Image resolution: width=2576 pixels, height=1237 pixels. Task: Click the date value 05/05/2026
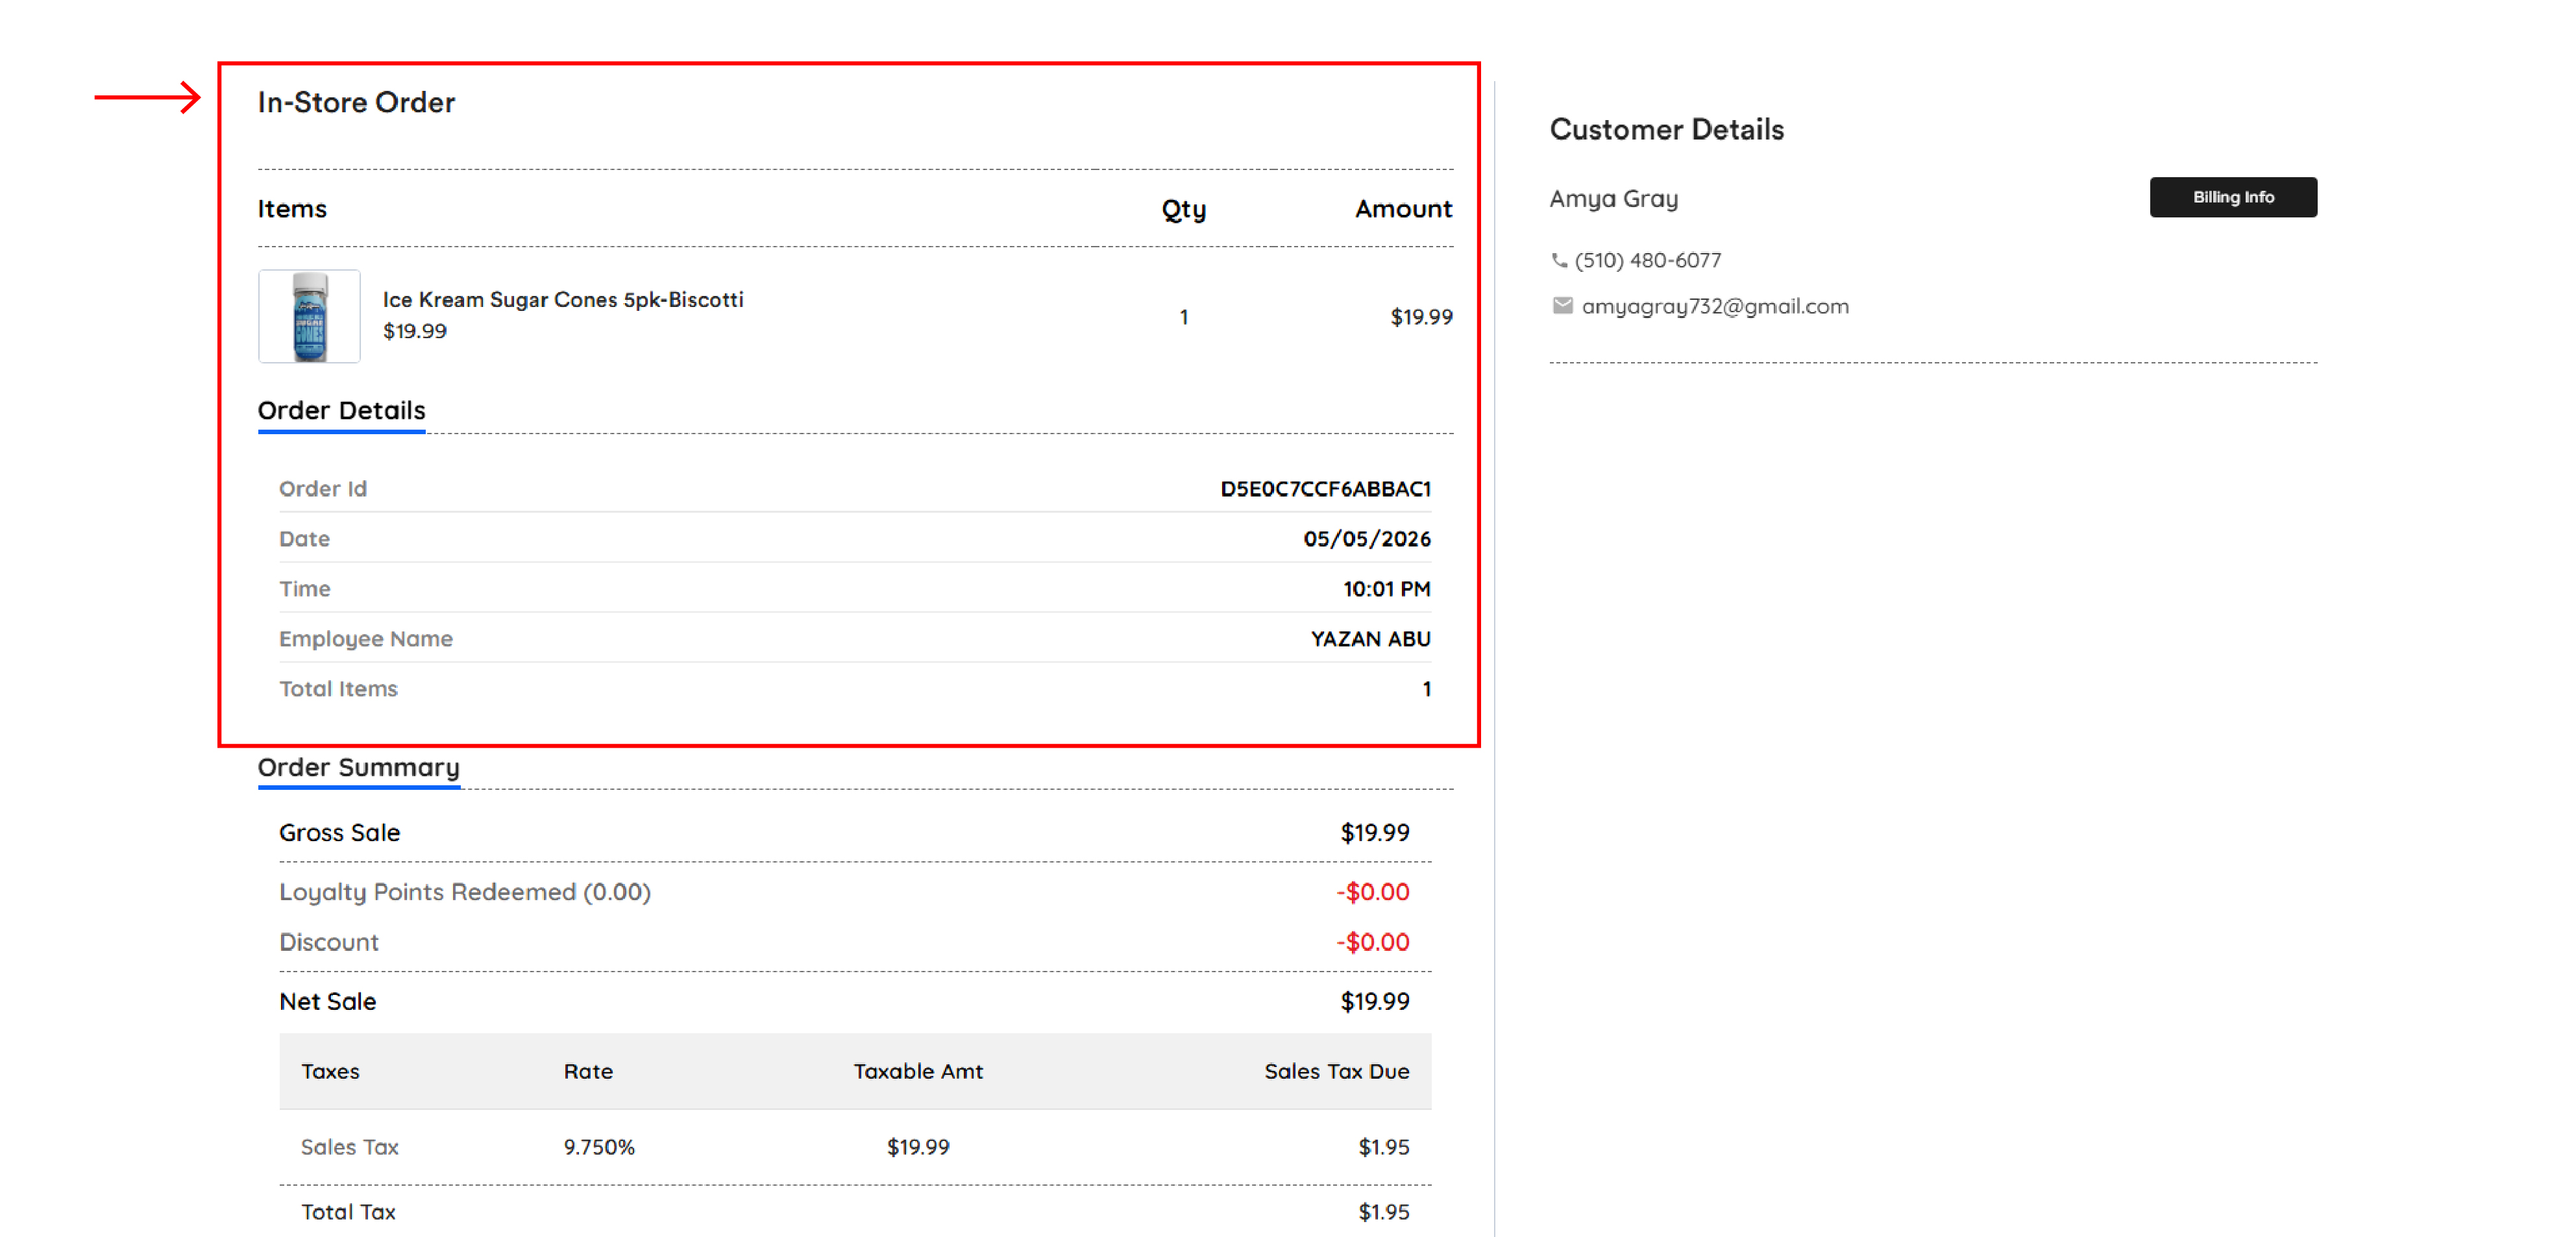coord(1366,538)
